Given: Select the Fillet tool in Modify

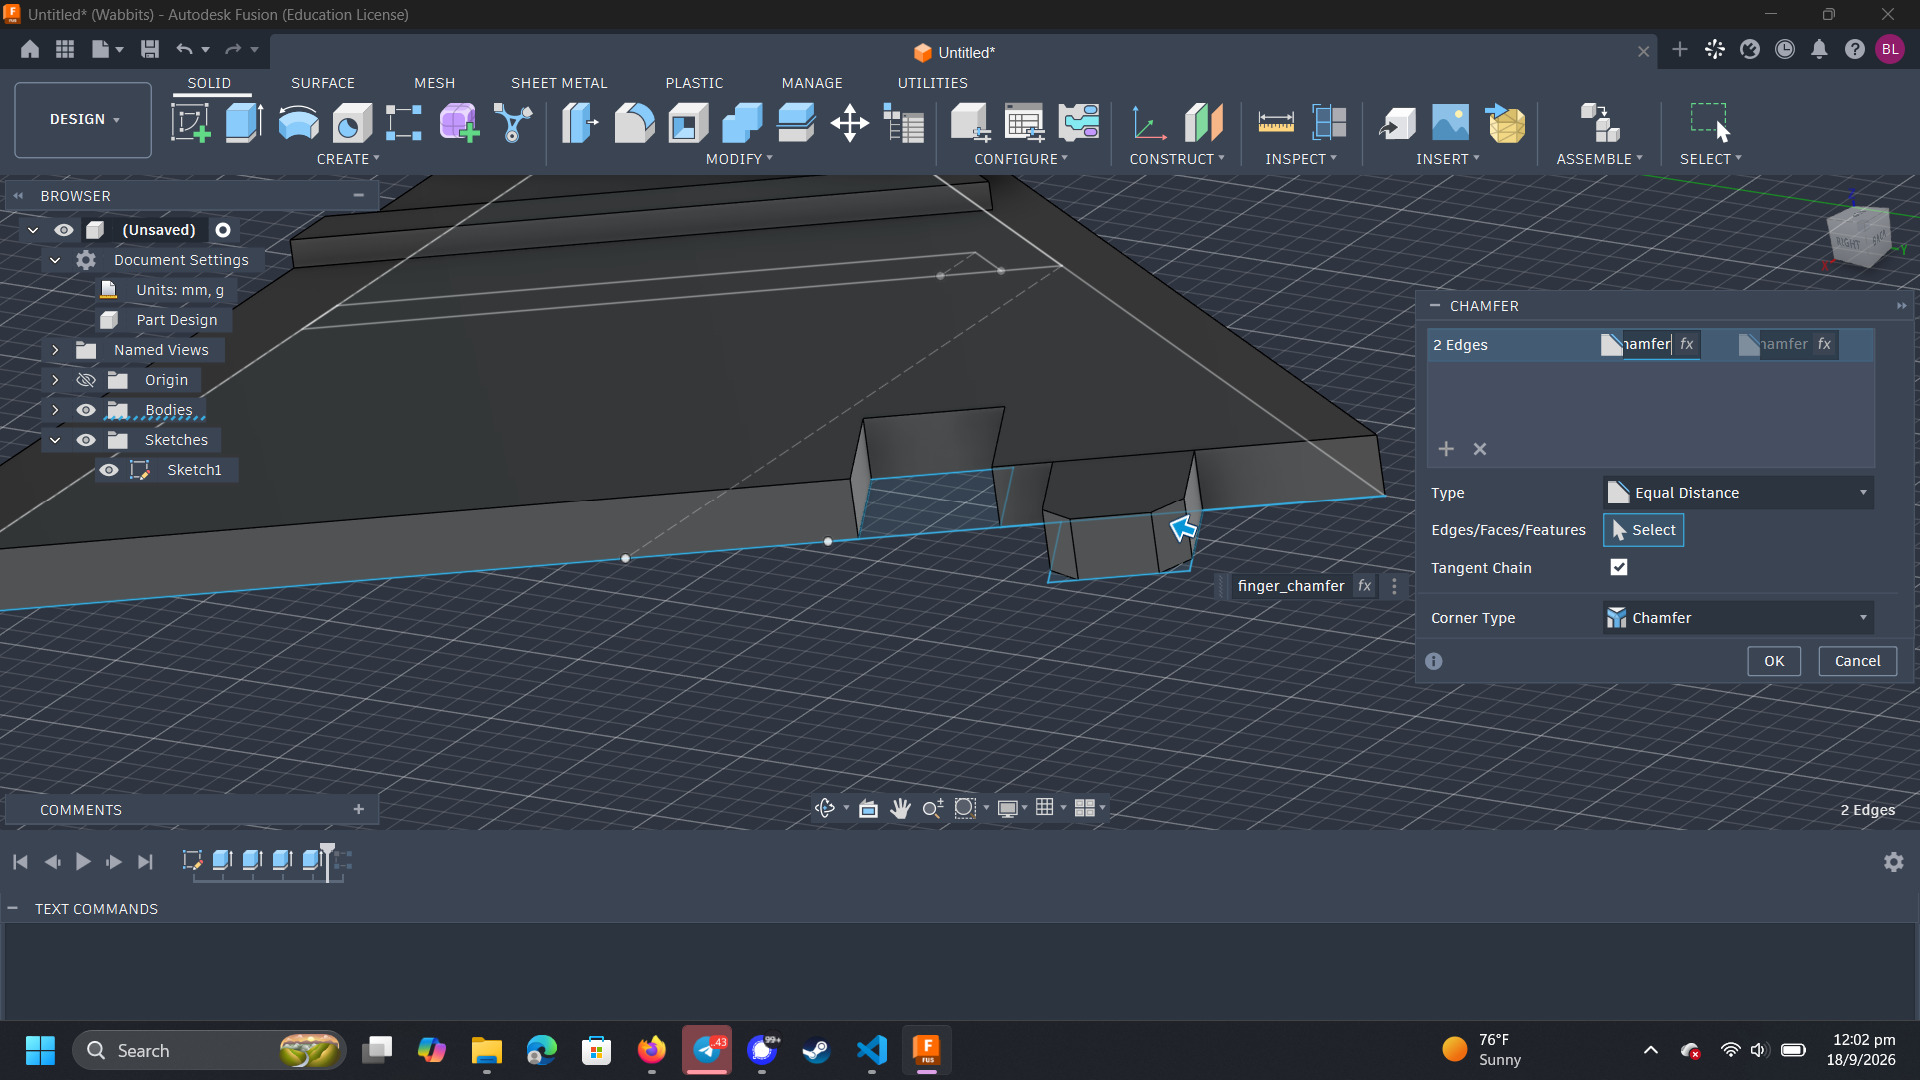Looking at the screenshot, I should pyautogui.click(x=634, y=123).
